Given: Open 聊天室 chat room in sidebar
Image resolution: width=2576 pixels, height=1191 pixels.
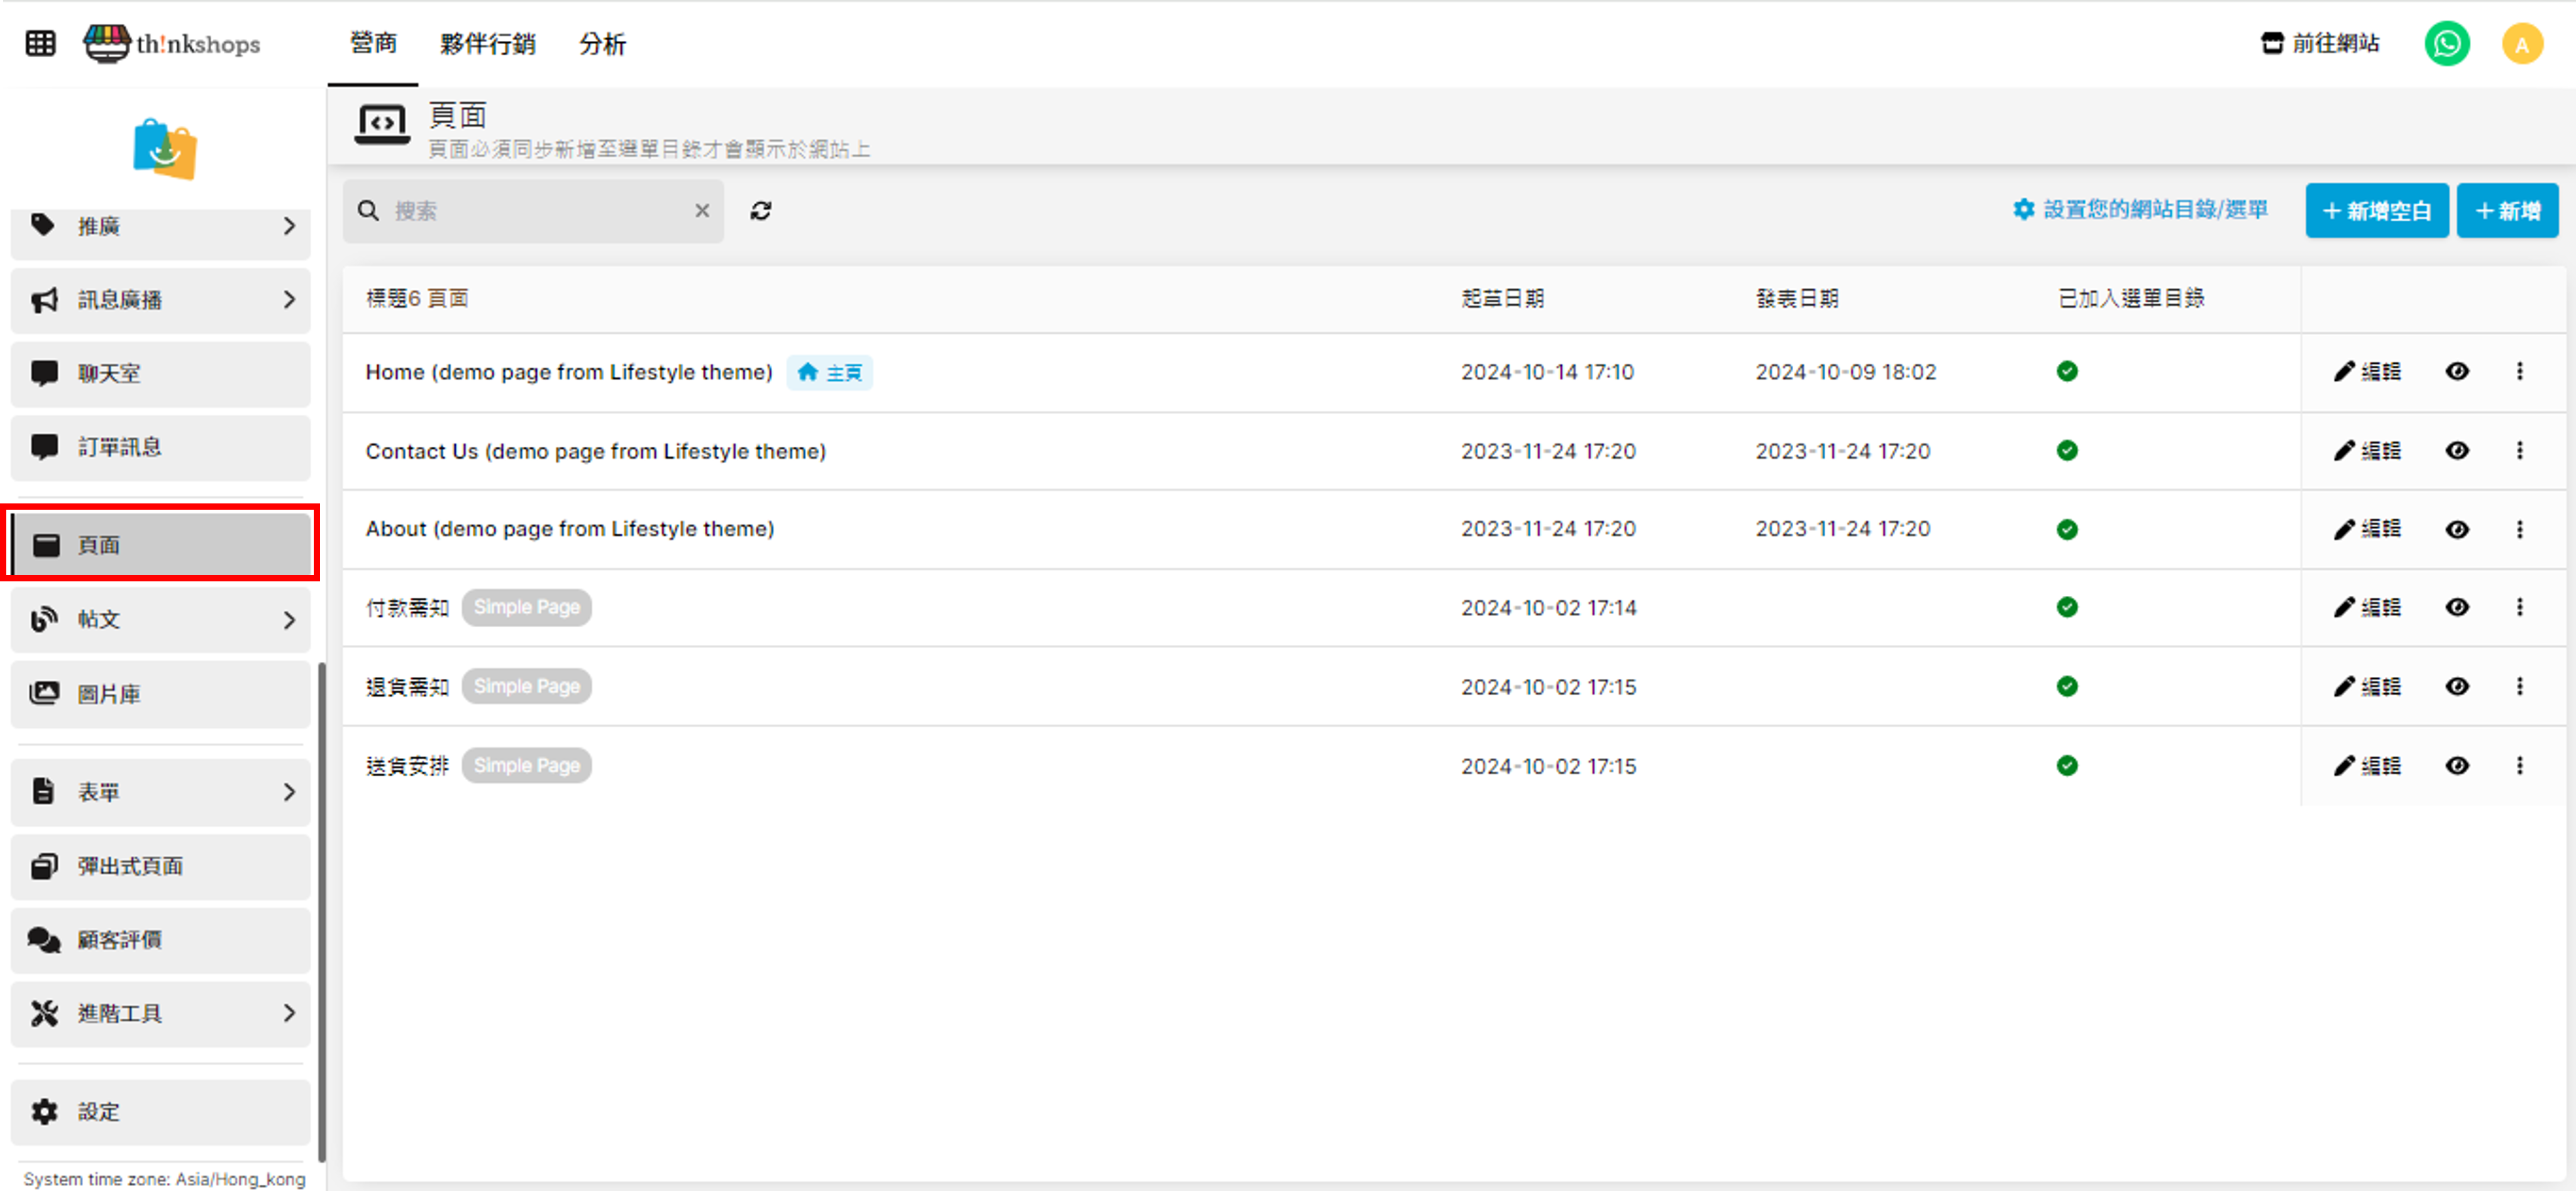Looking at the screenshot, I should click(160, 373).
